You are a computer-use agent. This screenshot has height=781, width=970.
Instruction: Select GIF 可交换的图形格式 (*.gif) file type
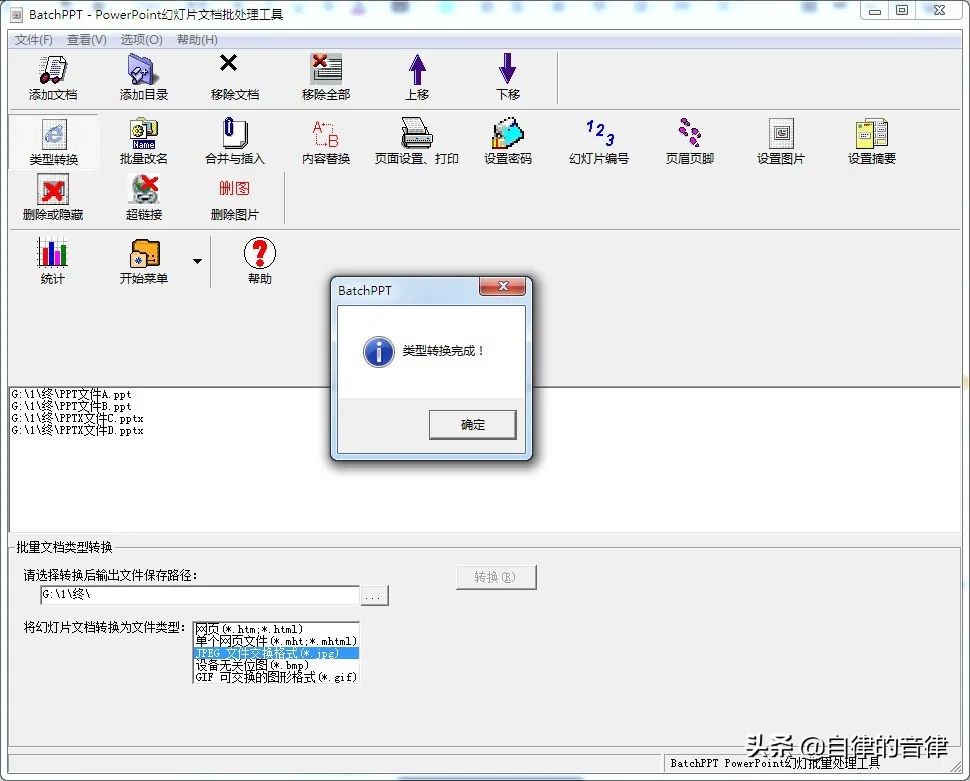pyautogui.click(x=276, y=677)
